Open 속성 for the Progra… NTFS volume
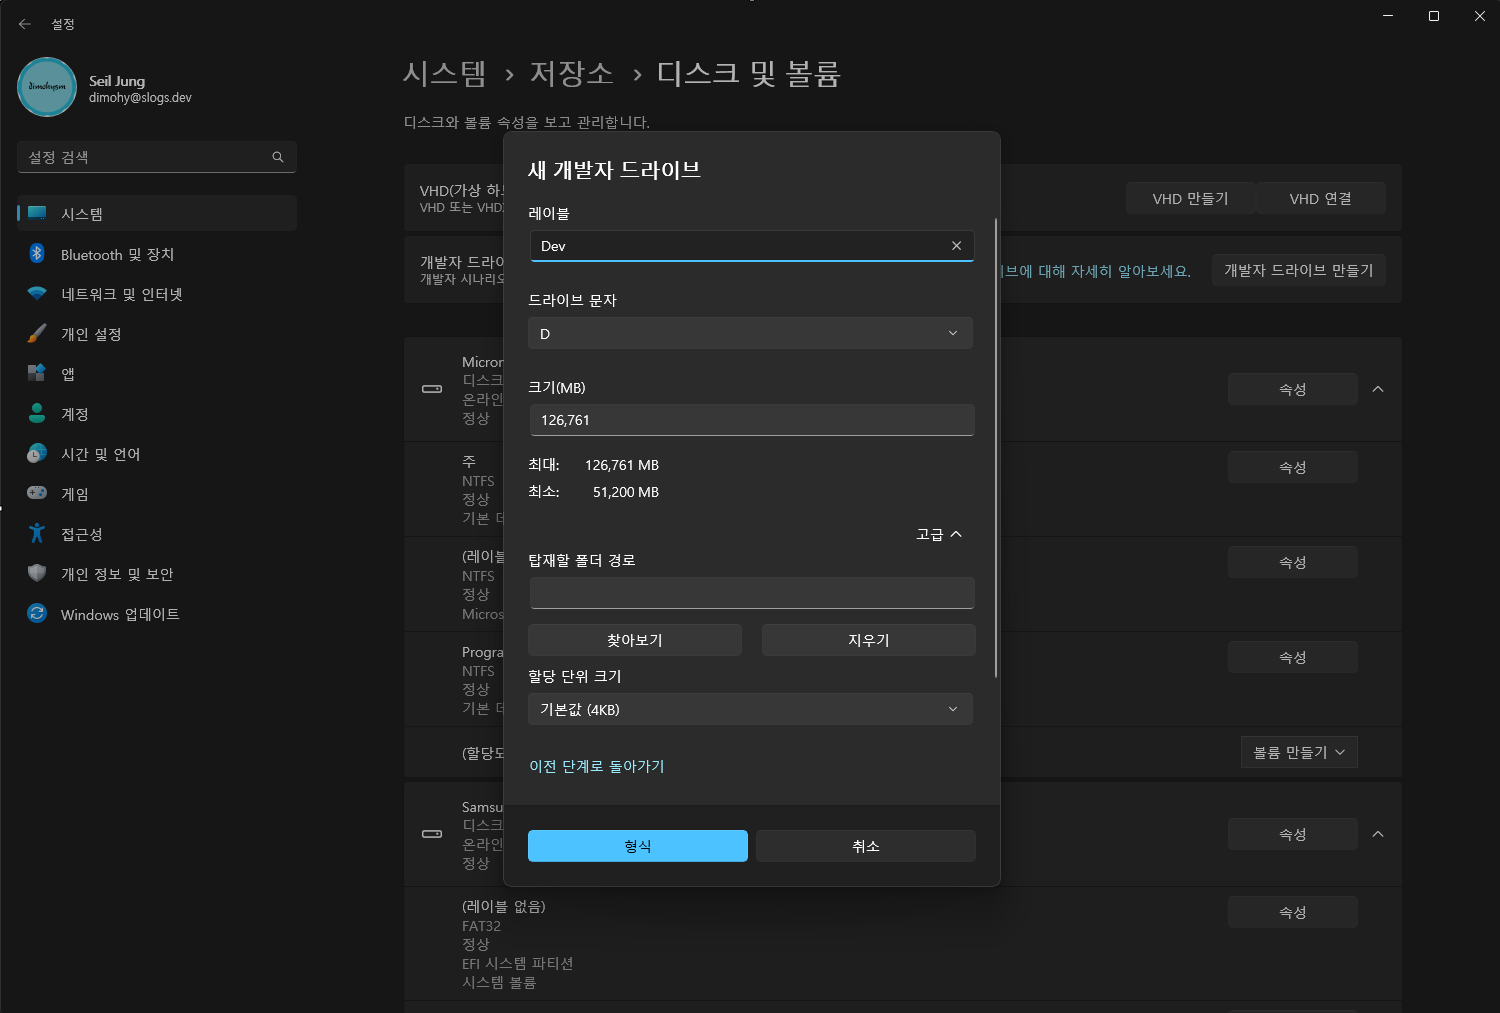This screenshot has height=1013, width=1500. [1293, 657]
